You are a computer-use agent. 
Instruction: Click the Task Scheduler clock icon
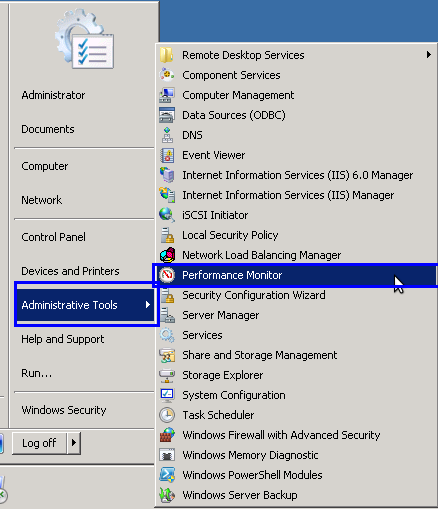[167, 415]
